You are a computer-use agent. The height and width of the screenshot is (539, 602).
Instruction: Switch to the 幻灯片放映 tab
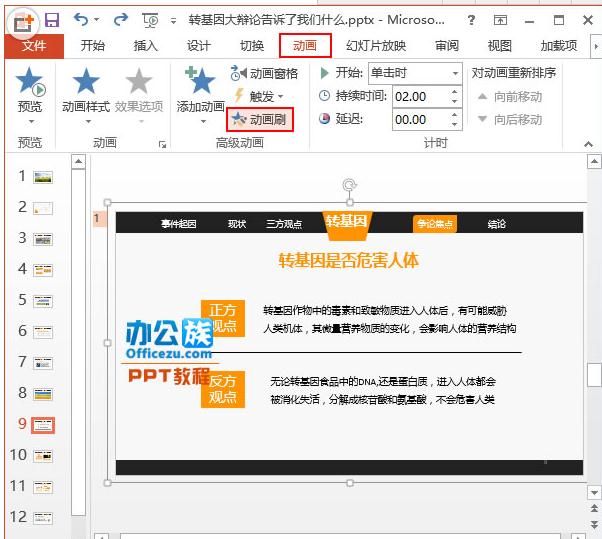[x=376, y=46]
